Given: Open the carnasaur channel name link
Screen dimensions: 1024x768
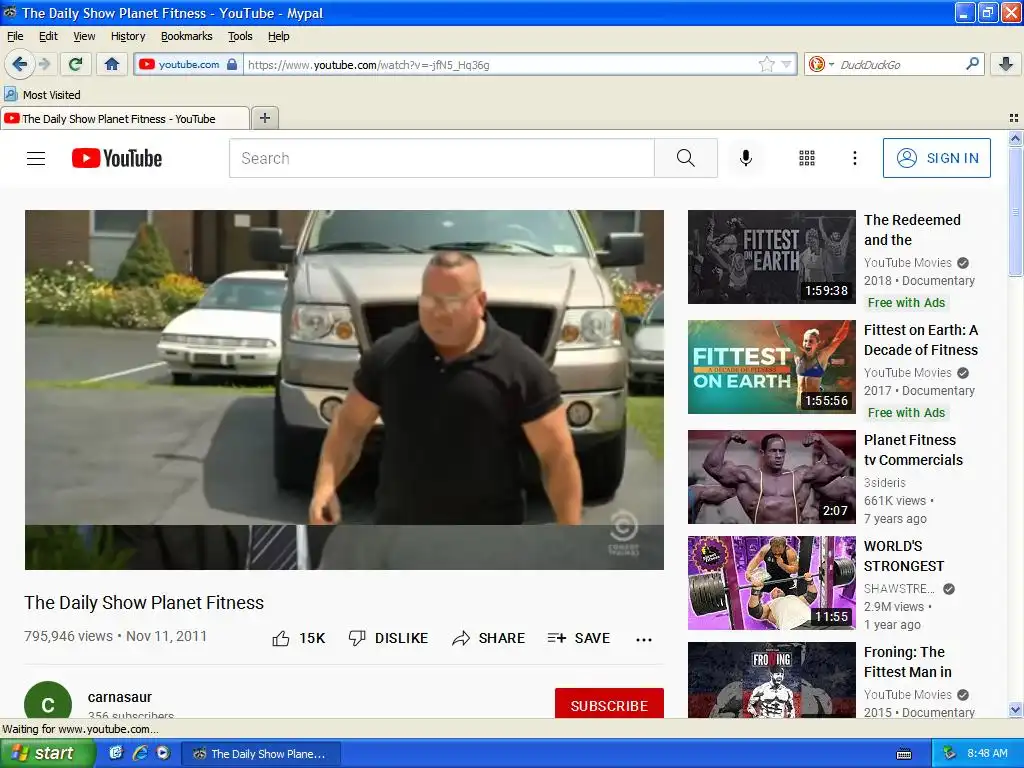Looking at the screenshot, I should pos(120,697).
